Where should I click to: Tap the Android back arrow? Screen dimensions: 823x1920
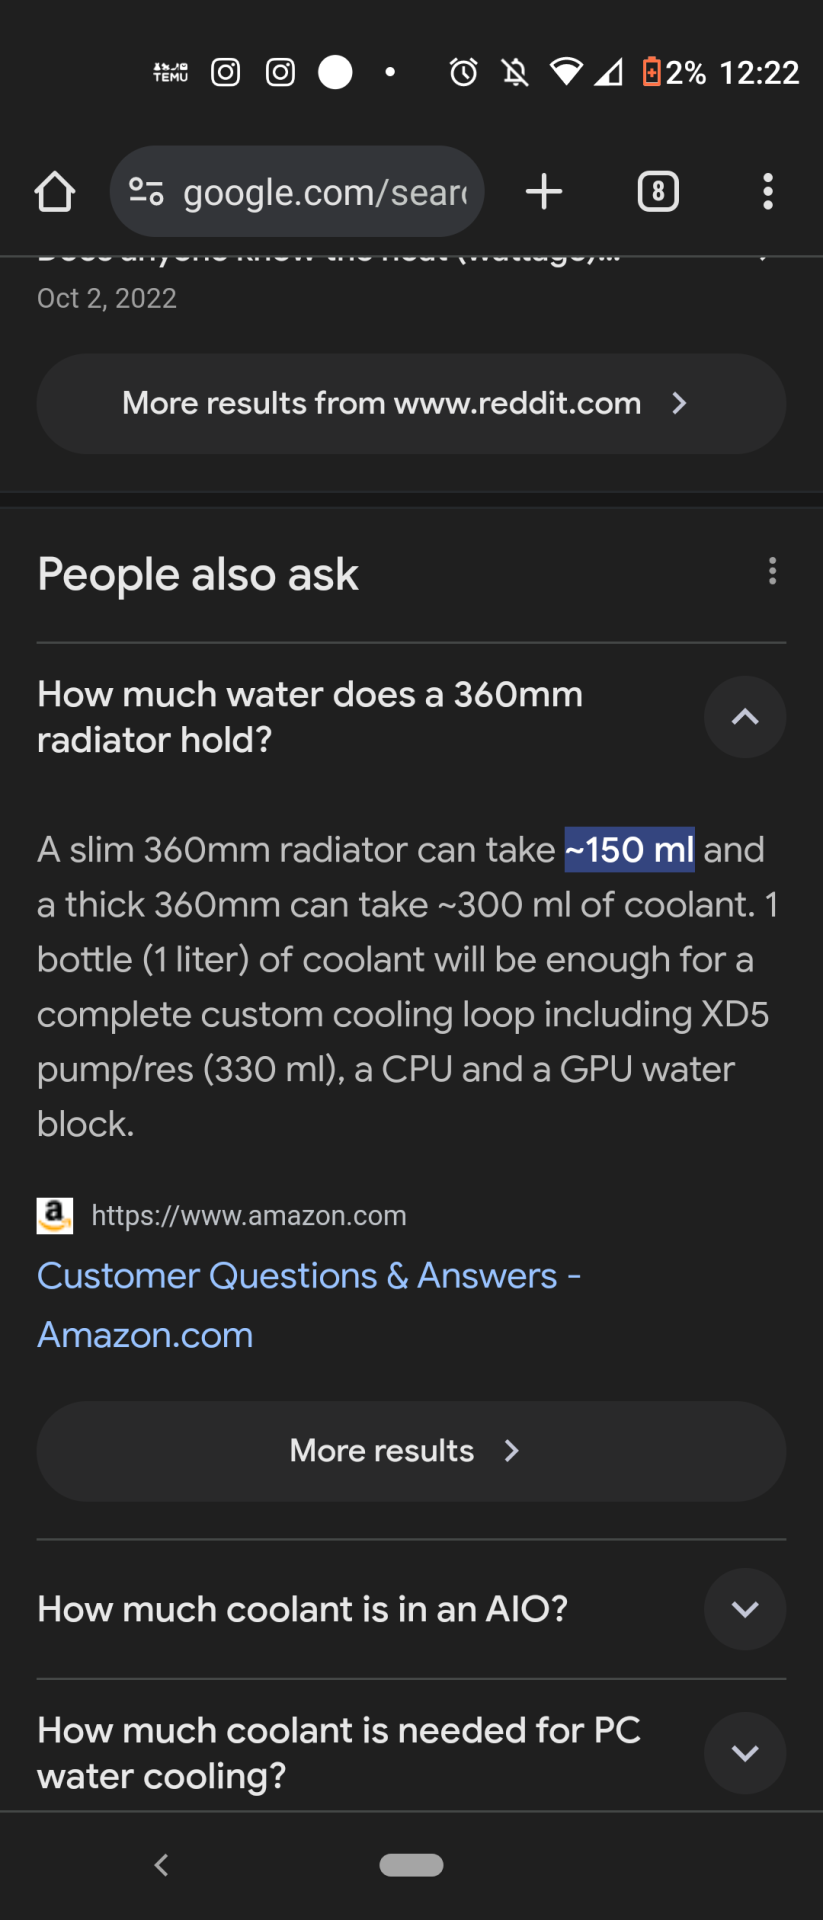tap(162, 1865)
